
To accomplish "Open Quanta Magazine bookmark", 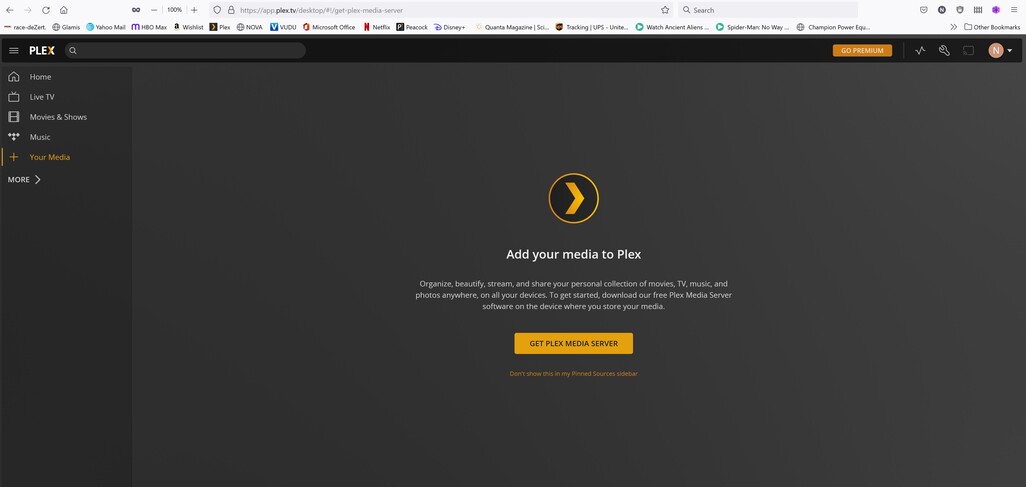I will 512,27.
